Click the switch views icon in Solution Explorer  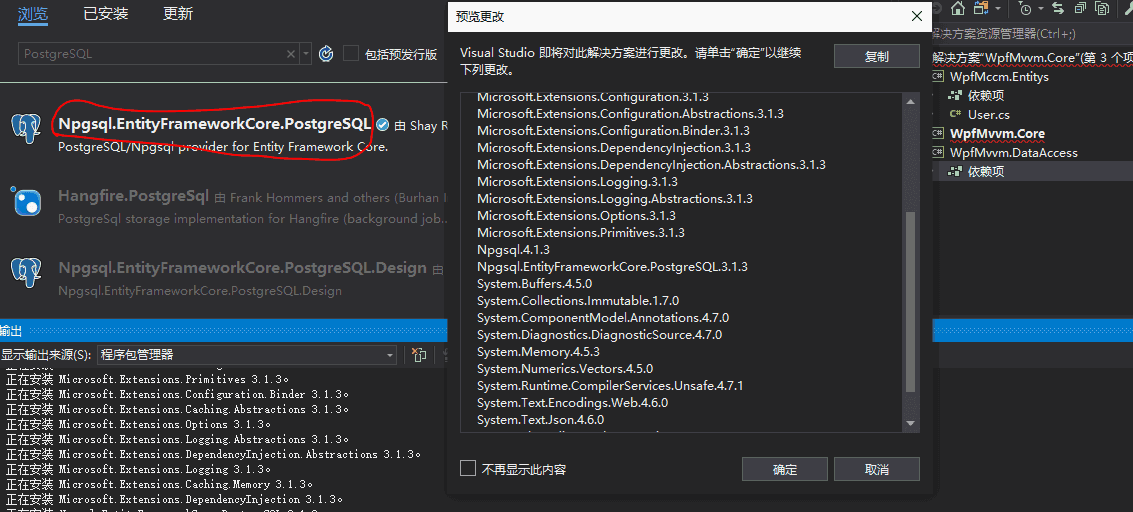[981, 9]
